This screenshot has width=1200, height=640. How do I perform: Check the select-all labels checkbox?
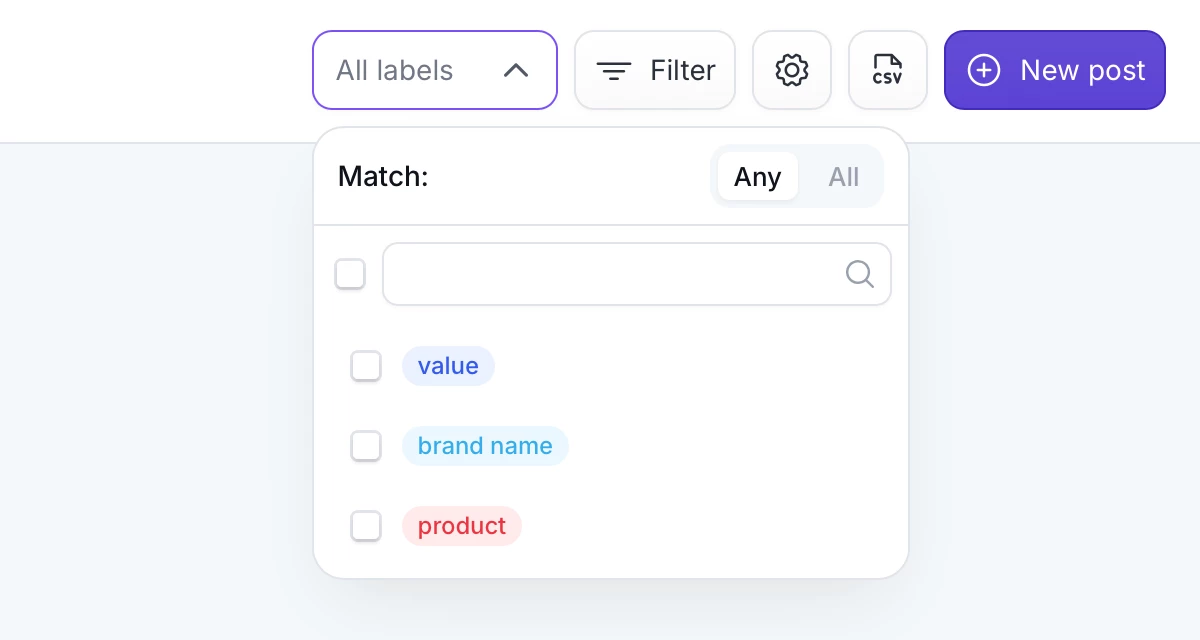tap(350, 274)
